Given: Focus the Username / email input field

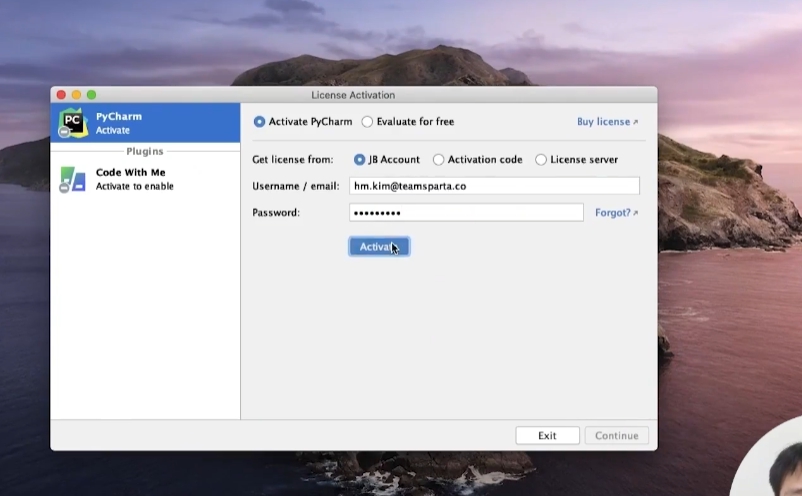Looking at the screenshot, I should [x=494, y=186].
